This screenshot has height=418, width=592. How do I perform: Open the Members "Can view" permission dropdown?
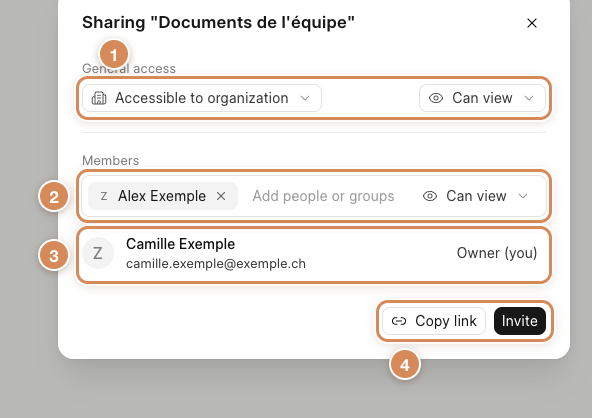pyautogui.click(x=475, y=196)
